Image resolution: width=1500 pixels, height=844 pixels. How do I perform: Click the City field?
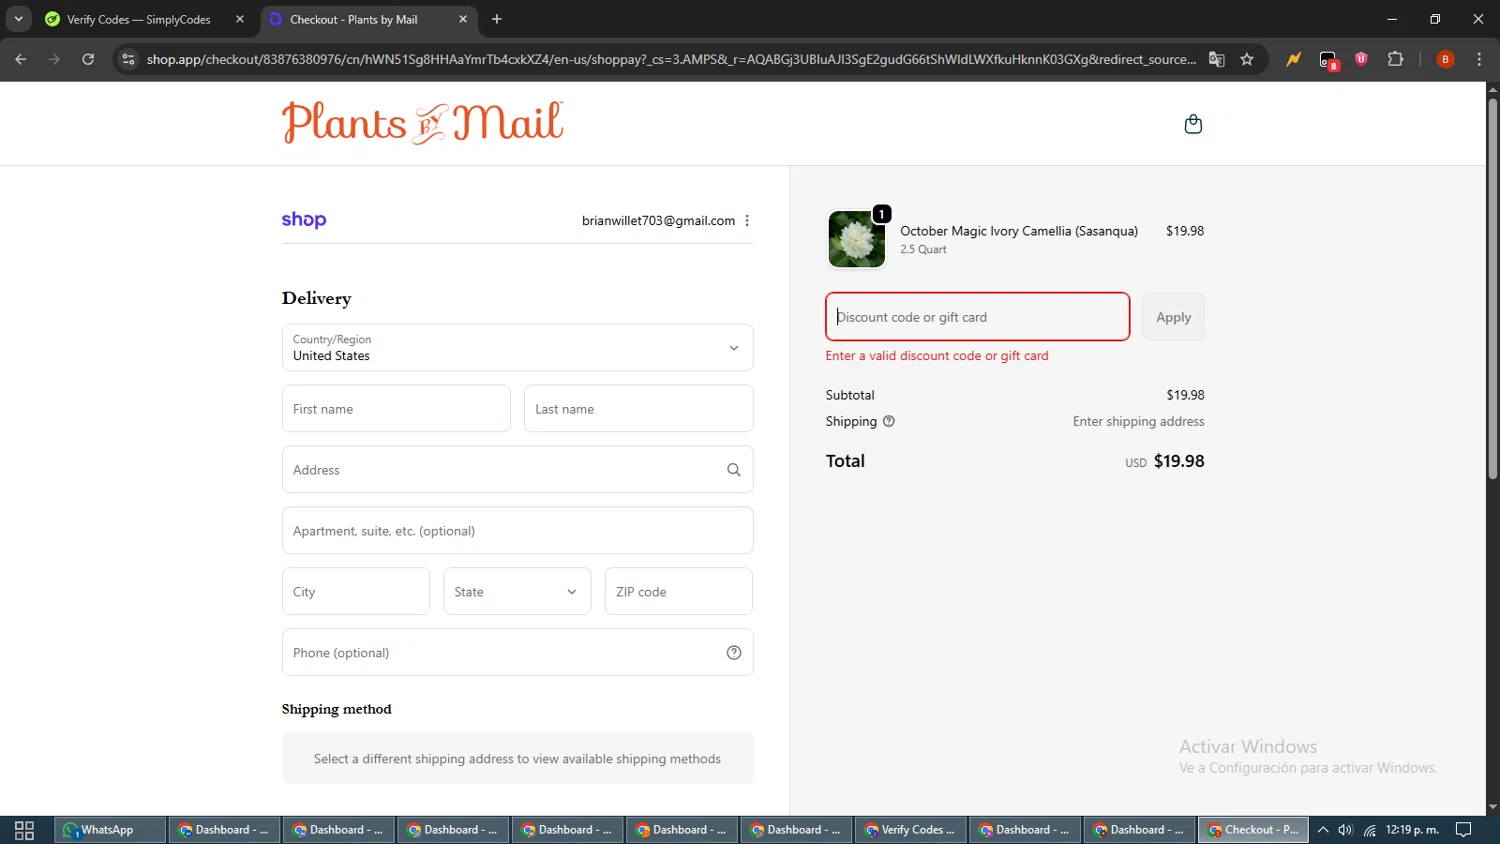point(356,592)
